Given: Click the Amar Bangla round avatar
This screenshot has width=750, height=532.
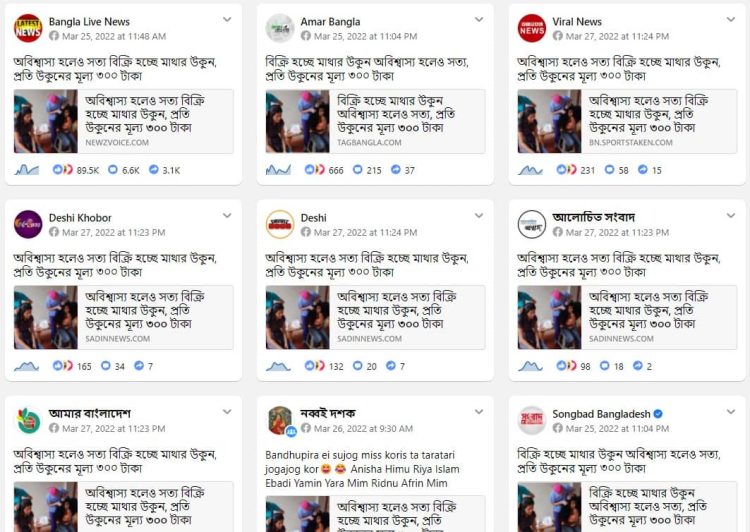Looking at the screenshot, I should coord(280,28).
